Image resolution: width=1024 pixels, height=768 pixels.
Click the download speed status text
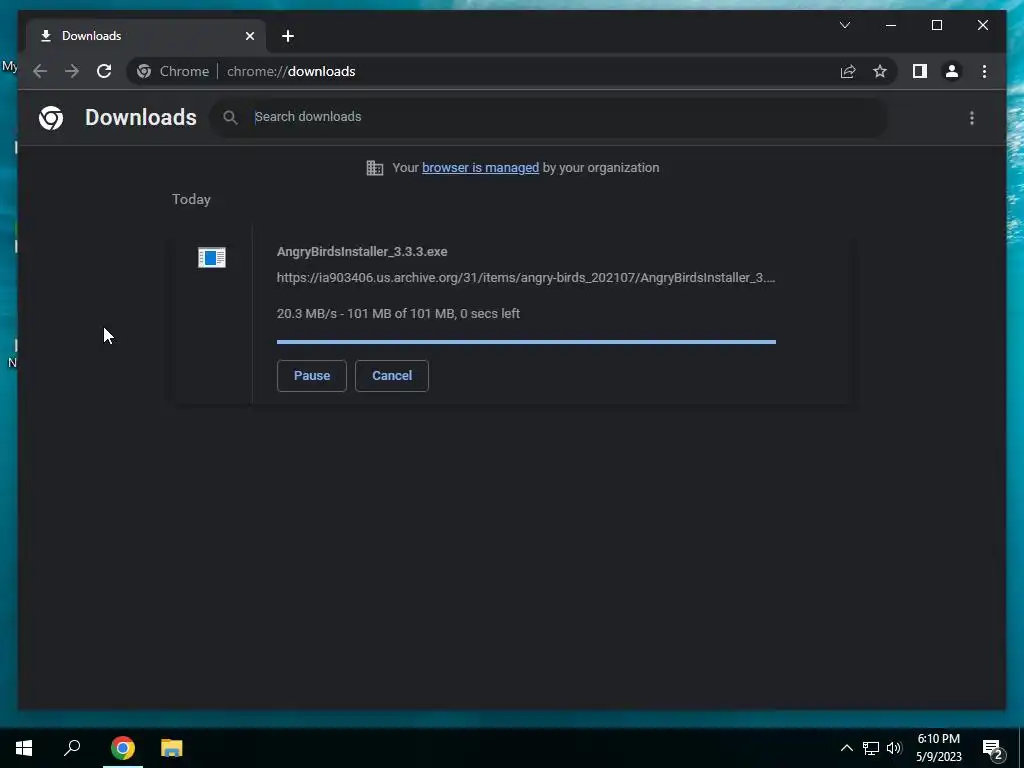click(x=398, y=313)
